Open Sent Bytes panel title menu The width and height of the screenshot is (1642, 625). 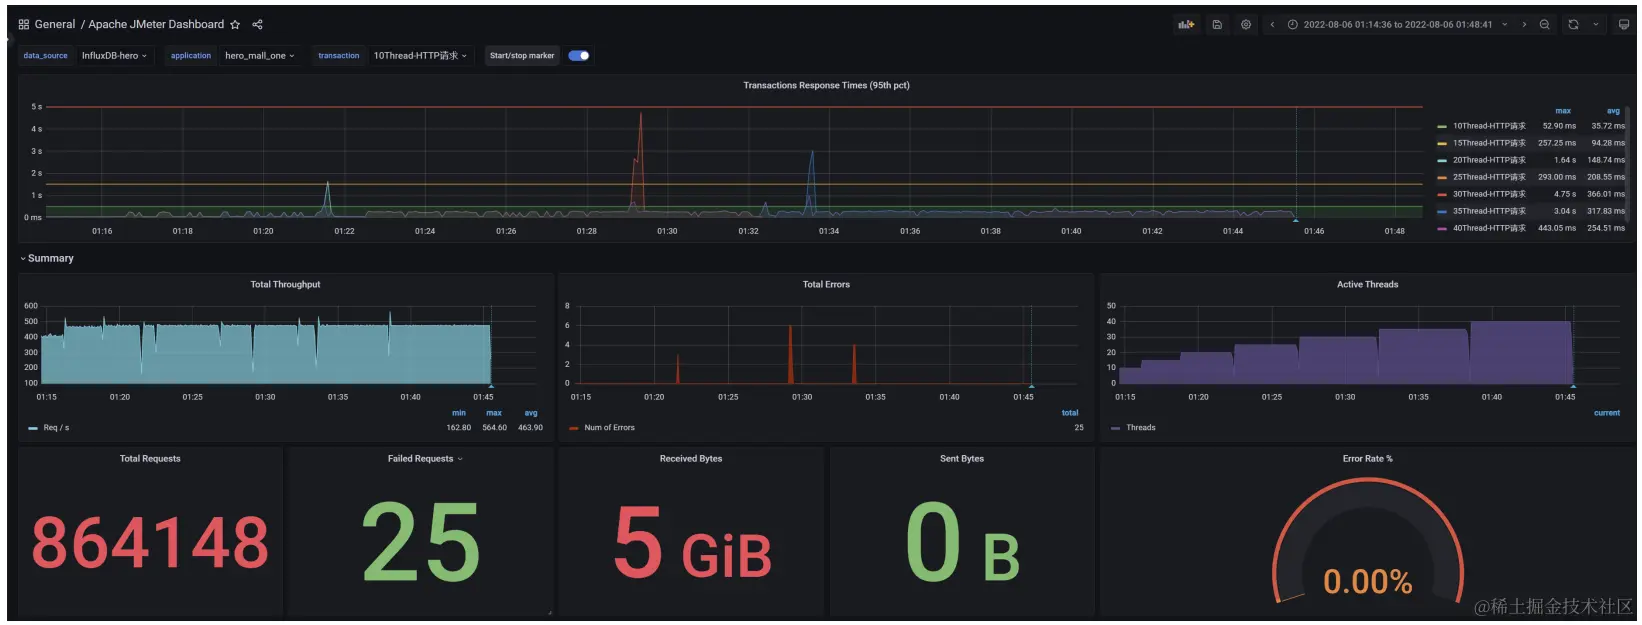click(962, 459)
